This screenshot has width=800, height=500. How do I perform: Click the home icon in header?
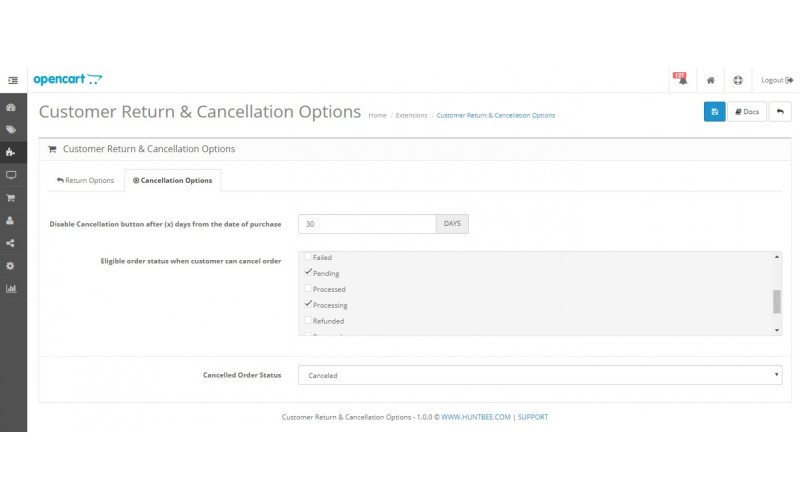(710, 80)
